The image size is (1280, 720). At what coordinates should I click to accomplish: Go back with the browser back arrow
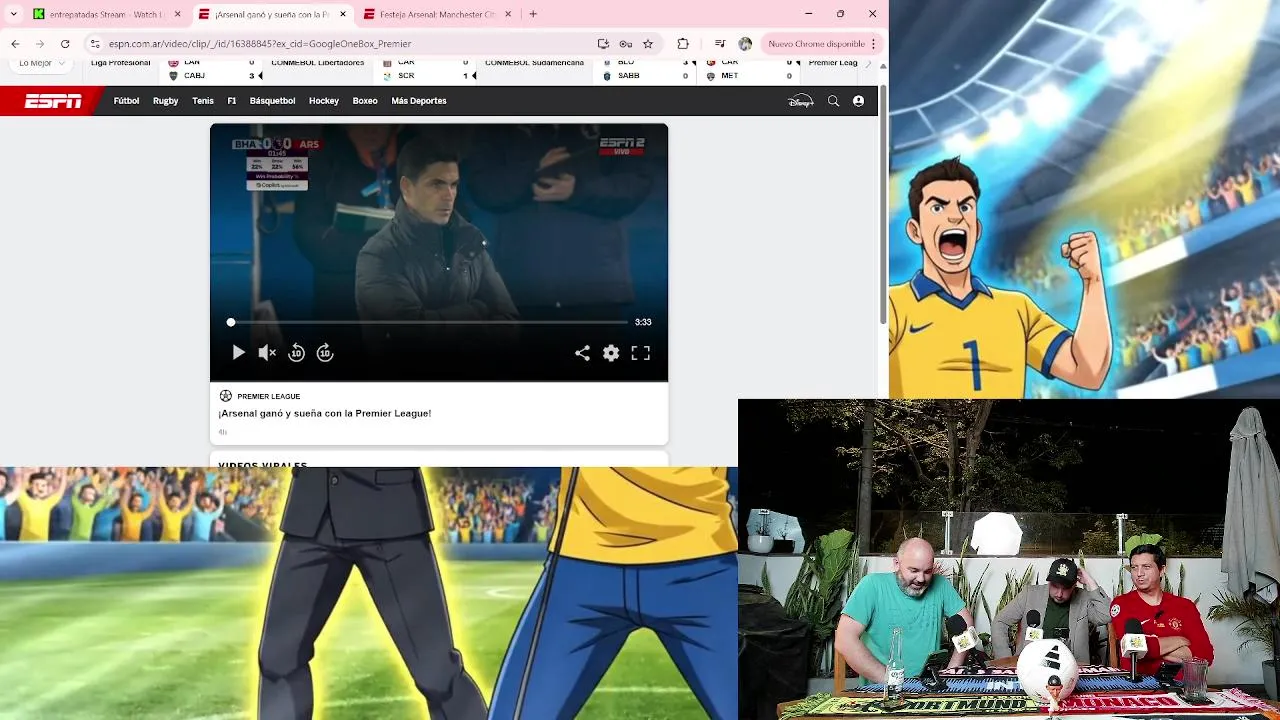(15, 44)
